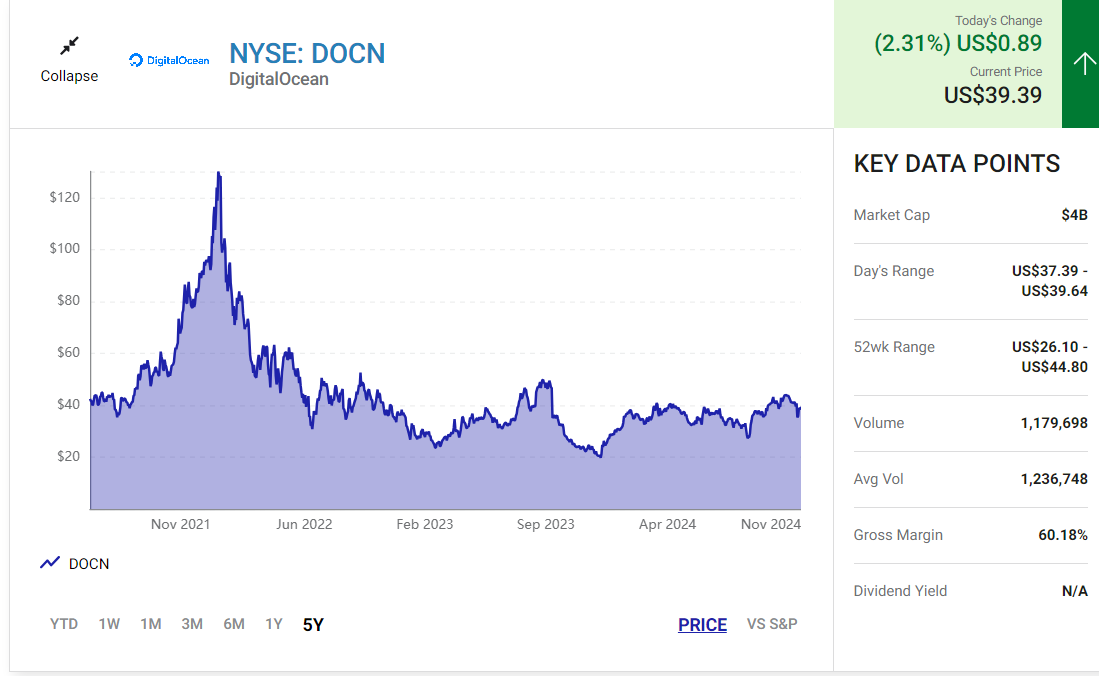Screen dimensions: 1099x676
Task: Click the current price US$39.39
Action: 992,95
